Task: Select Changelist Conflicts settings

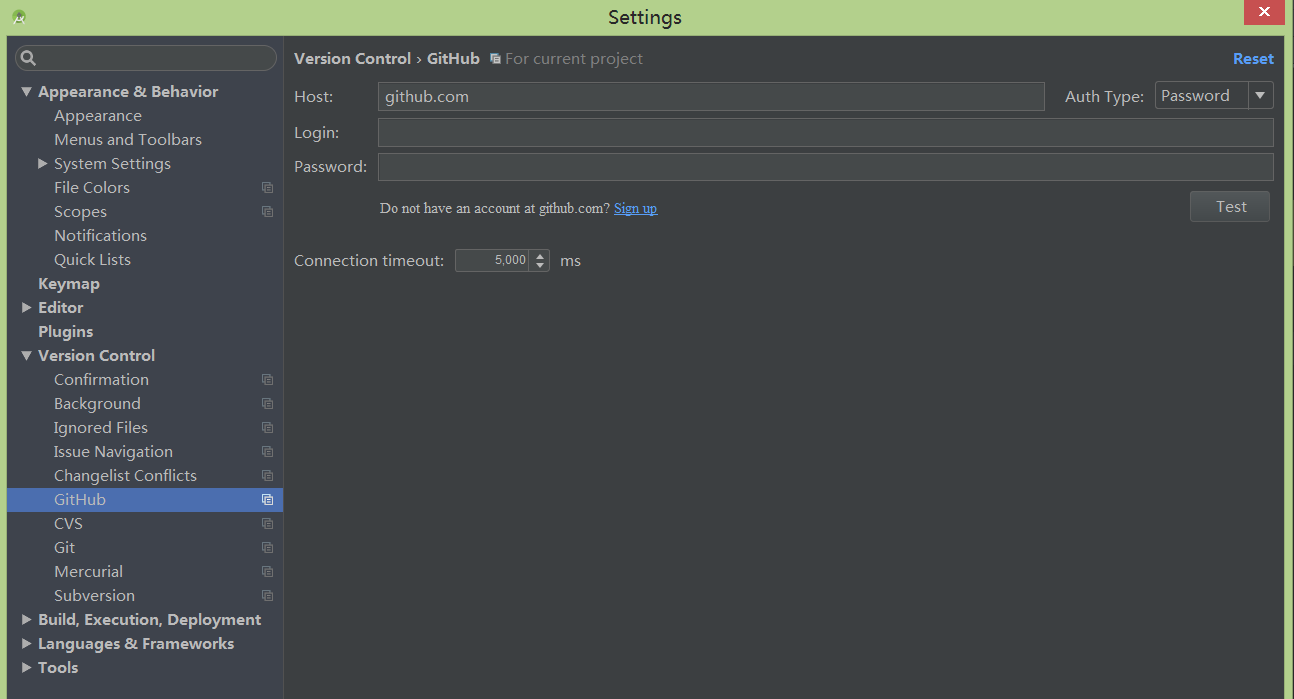Action: click(125, 476)
